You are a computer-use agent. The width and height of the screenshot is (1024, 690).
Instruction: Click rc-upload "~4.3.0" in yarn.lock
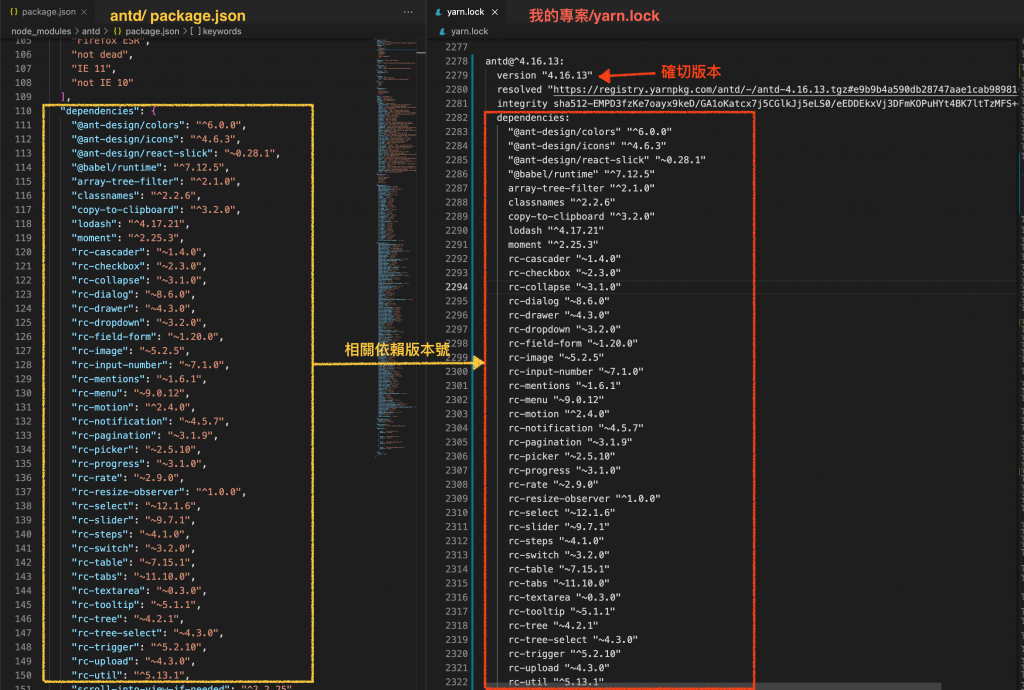(x=559, y=668)
